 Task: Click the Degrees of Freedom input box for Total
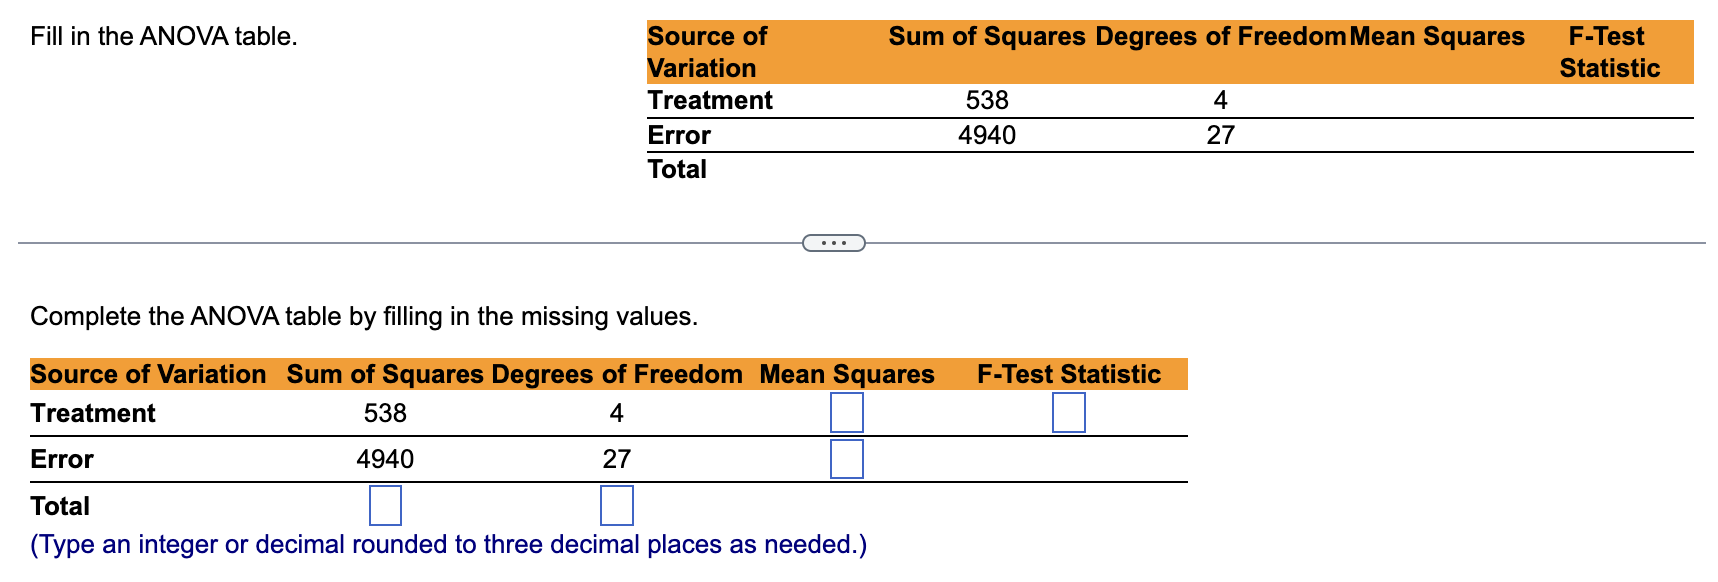click(617, 504)
